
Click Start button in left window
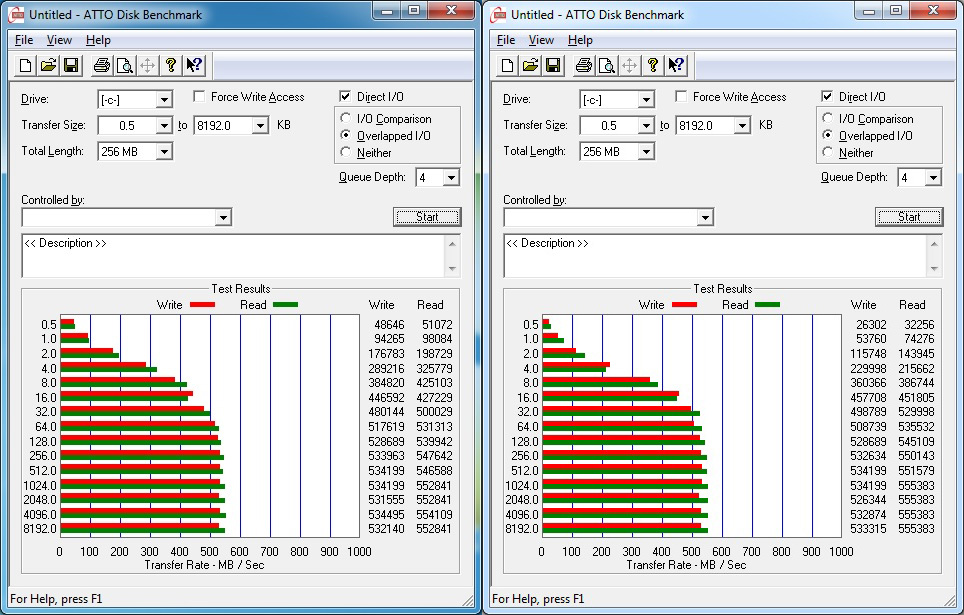[427, 216]
